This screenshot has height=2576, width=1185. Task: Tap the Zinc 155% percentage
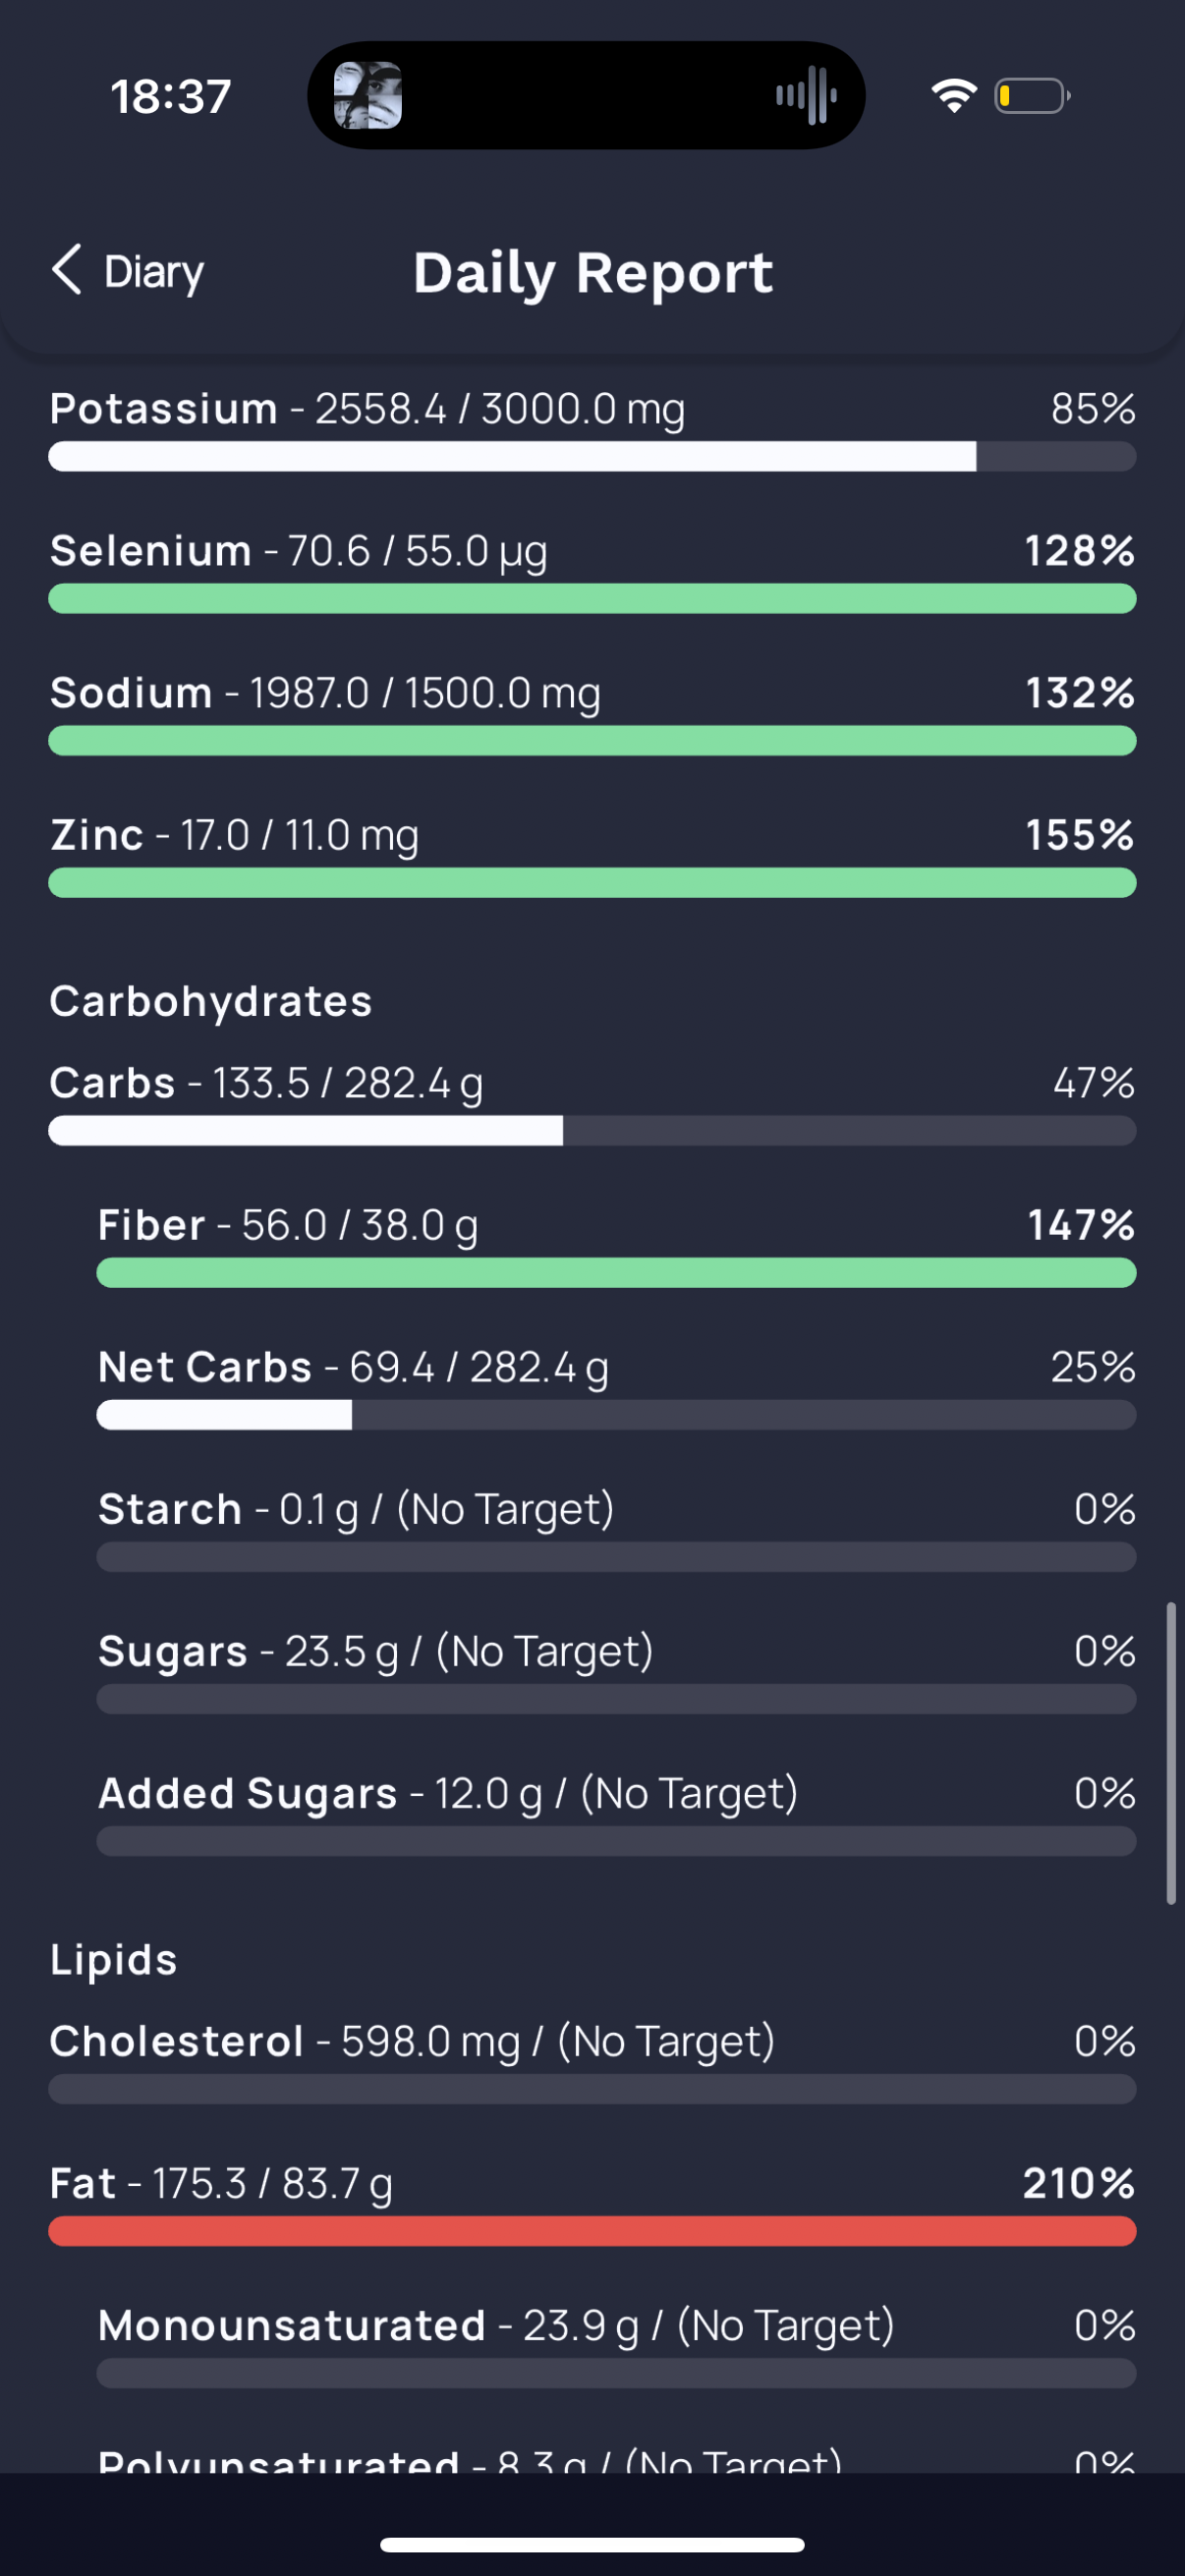(x=1080, y=835)
